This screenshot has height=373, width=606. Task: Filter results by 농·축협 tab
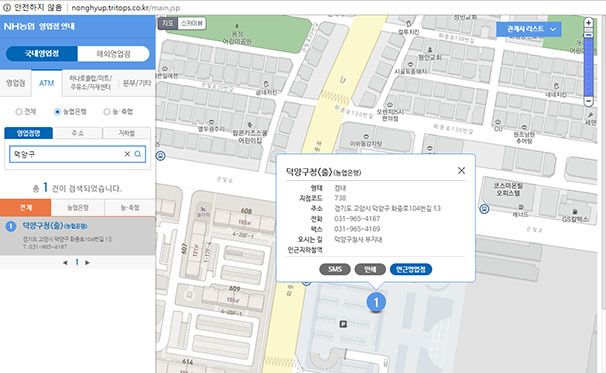(130, 208)
